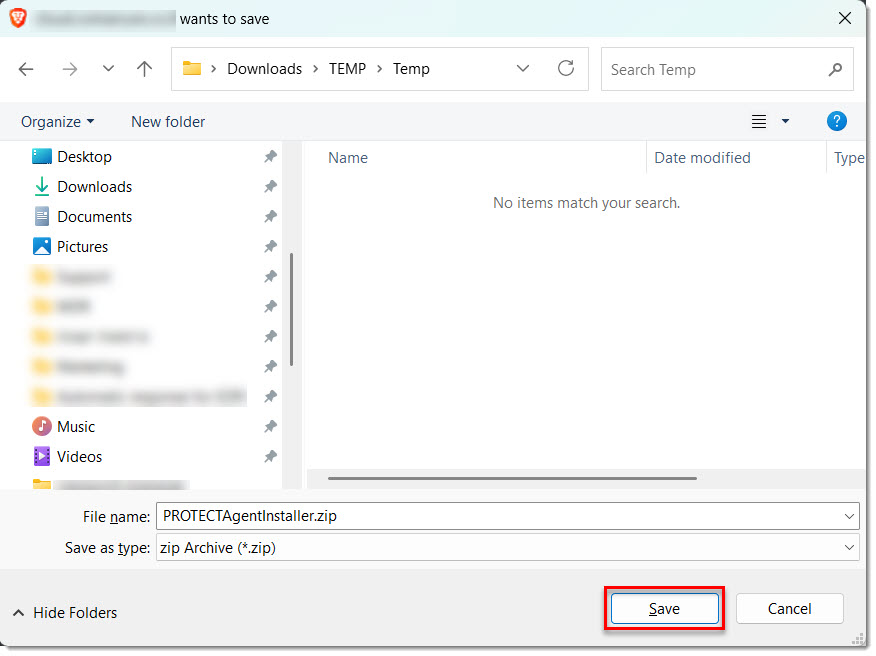Screen dimensions: 876x656
Task: Unpin Pictures using its pin icon
Action: [272, 248]
